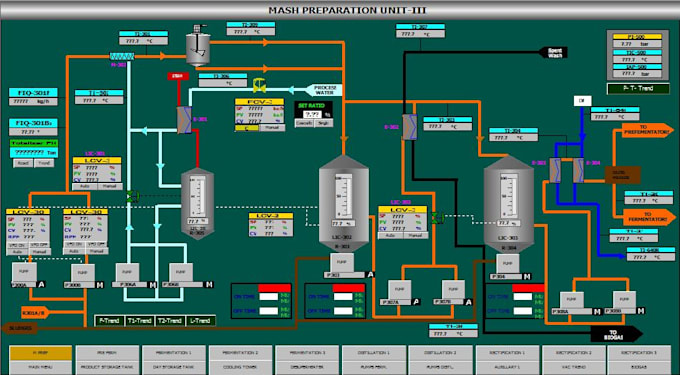Click the green valve beside LIC-303 panel
The image size is (680, 375).
(438, 218)
